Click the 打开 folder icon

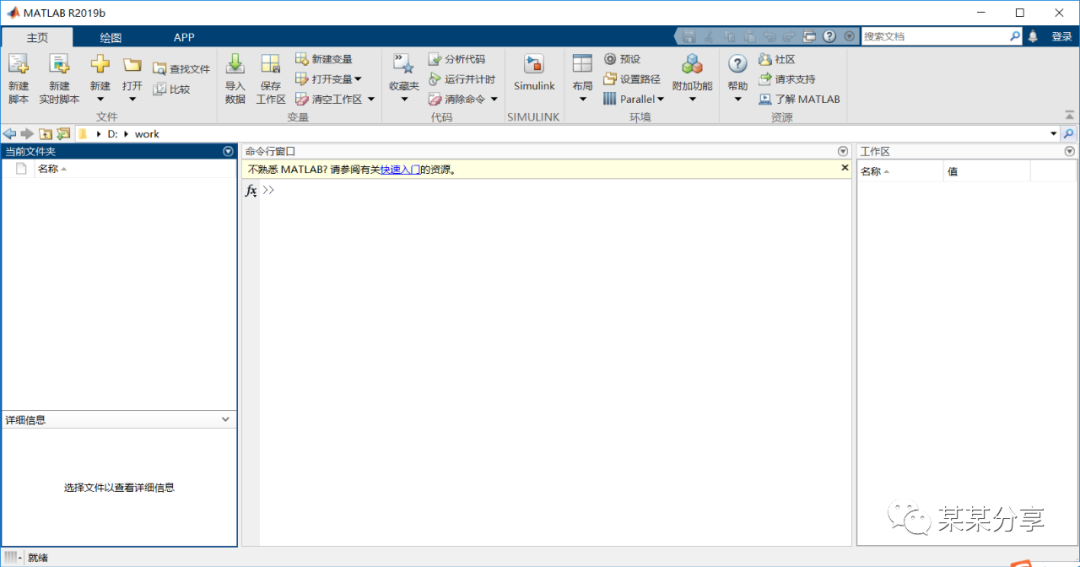(x=132, y=65)
